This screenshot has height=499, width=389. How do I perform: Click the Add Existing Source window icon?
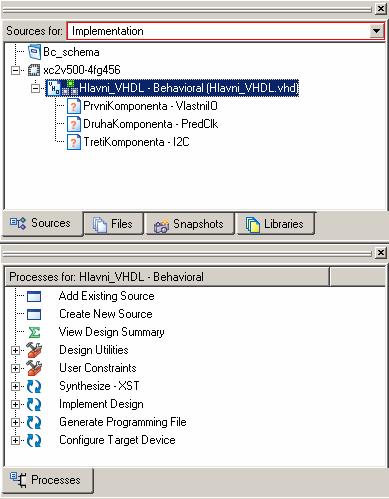[34, 296]
